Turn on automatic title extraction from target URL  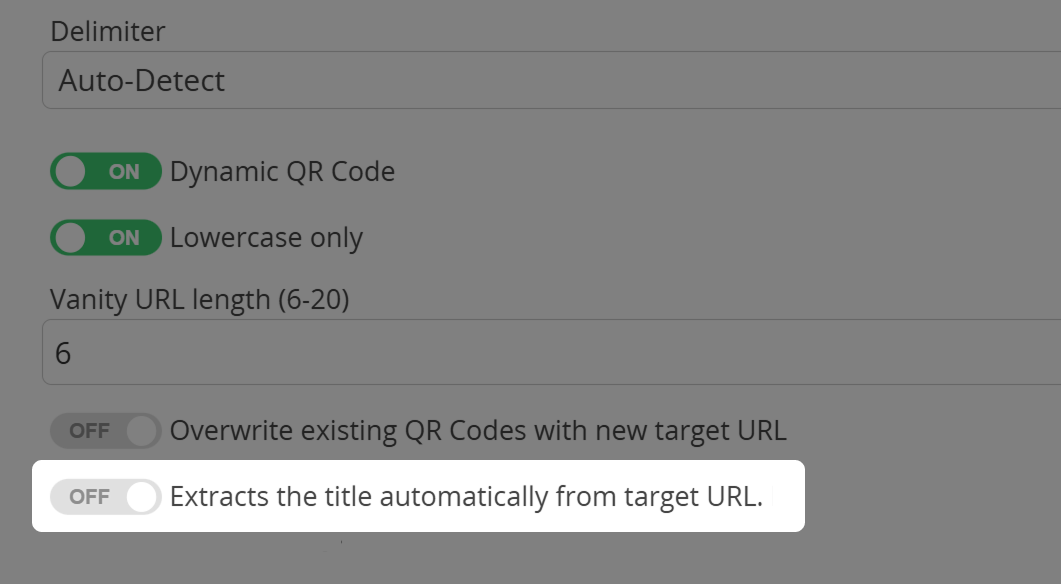click(104, 495)
